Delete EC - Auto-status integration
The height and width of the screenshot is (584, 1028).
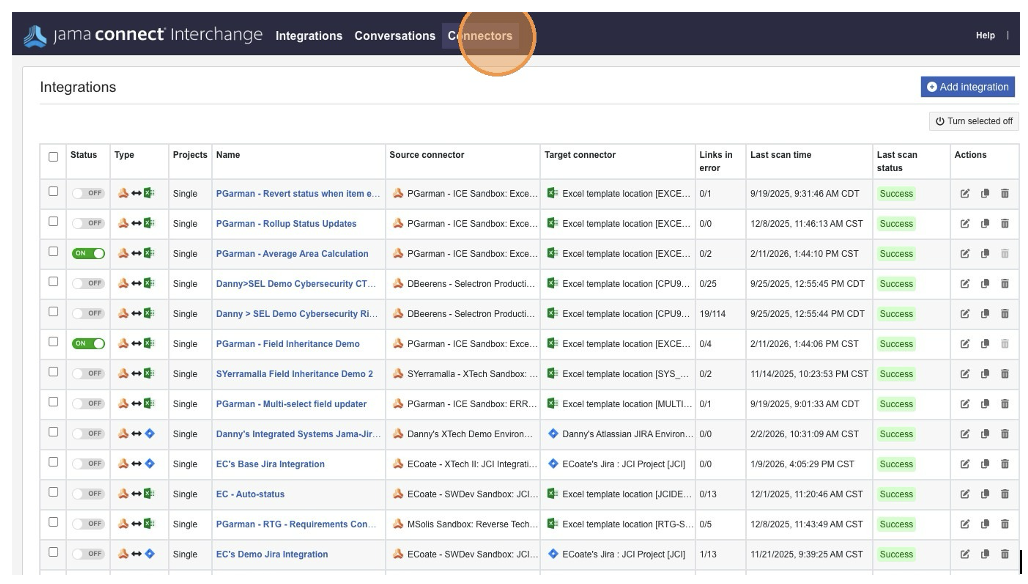(x=1004, y=494)
